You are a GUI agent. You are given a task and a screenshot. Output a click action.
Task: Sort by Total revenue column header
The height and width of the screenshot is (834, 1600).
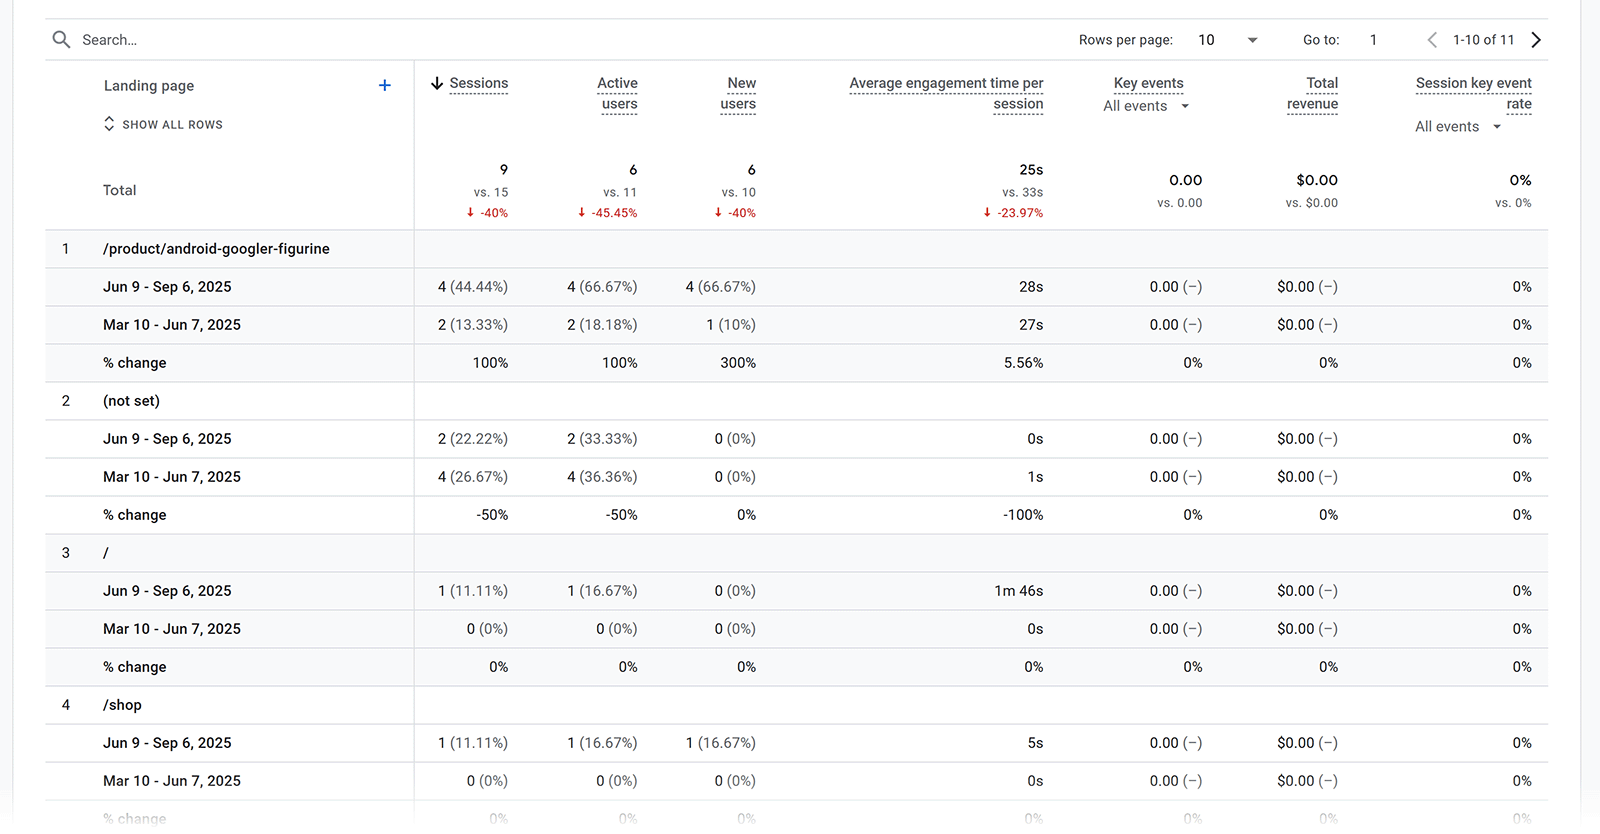pyautogui.click(x=1313, y=93)
